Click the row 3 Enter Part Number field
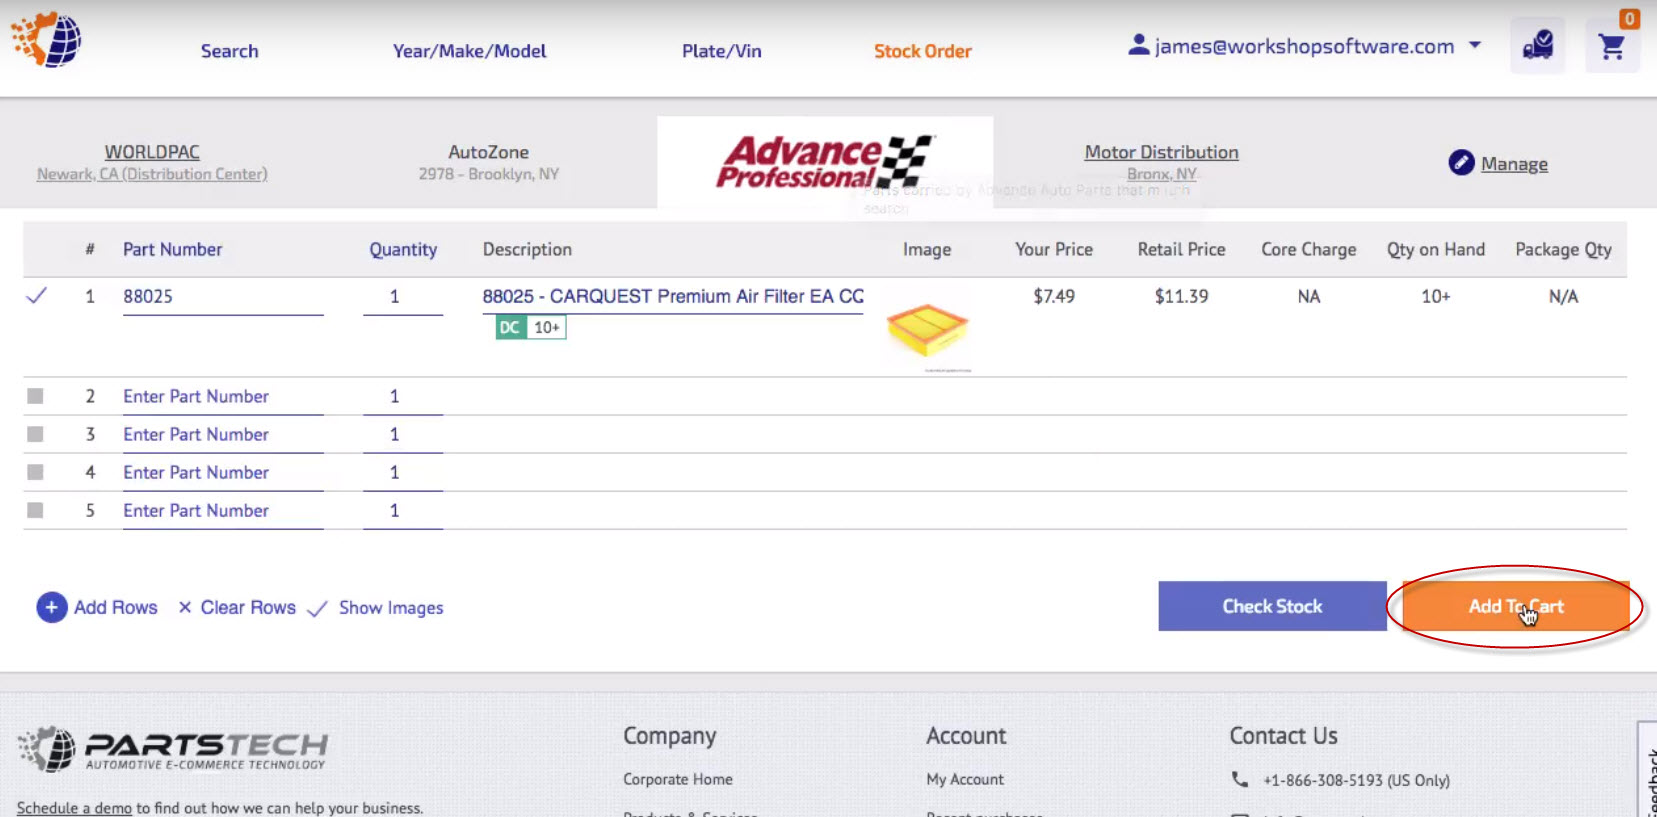The image size is (1657, 817). coord(223,434)
